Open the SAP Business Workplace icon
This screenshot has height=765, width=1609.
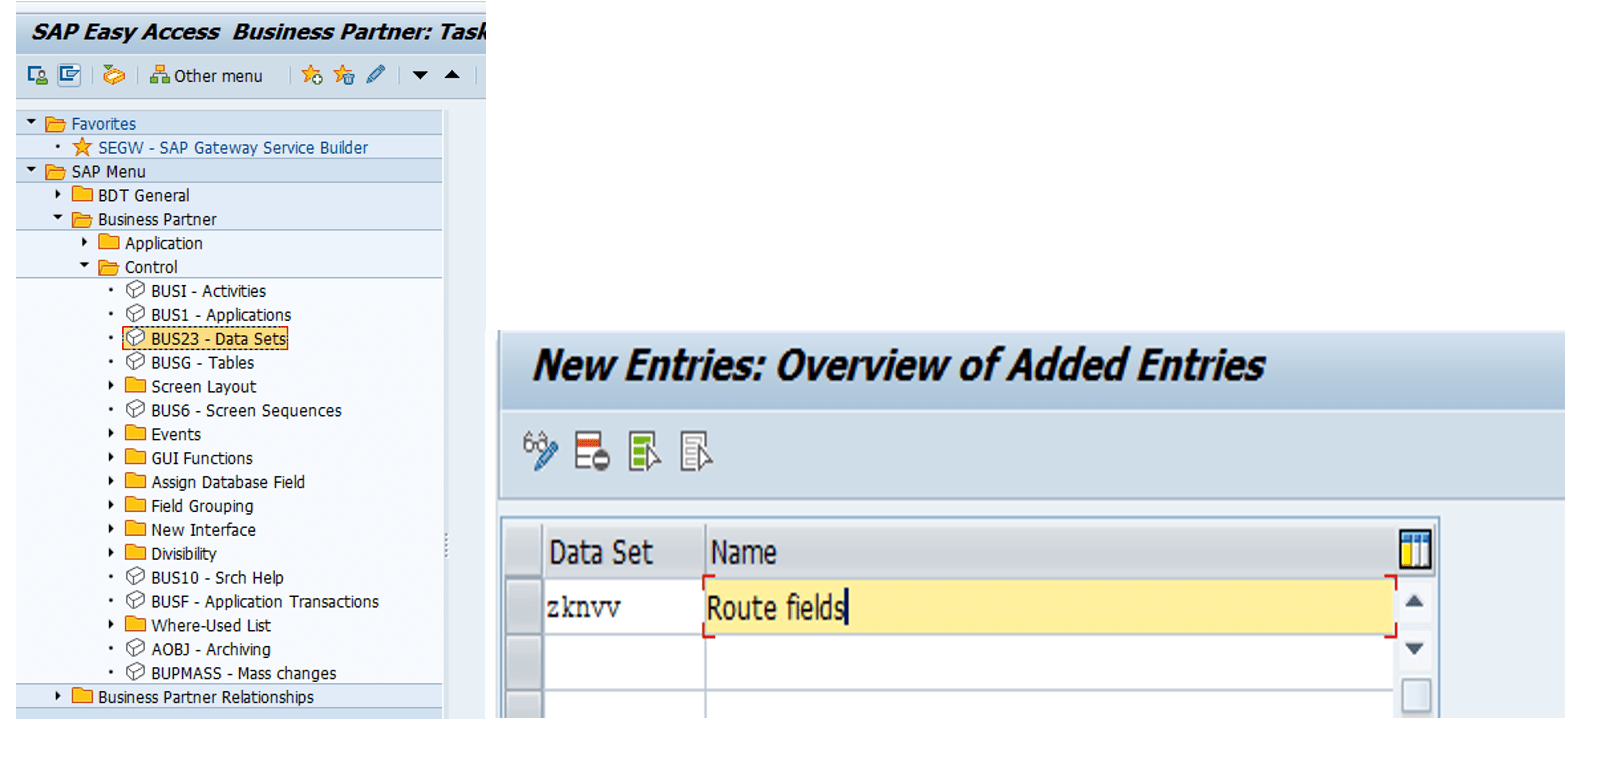[114, 75]
